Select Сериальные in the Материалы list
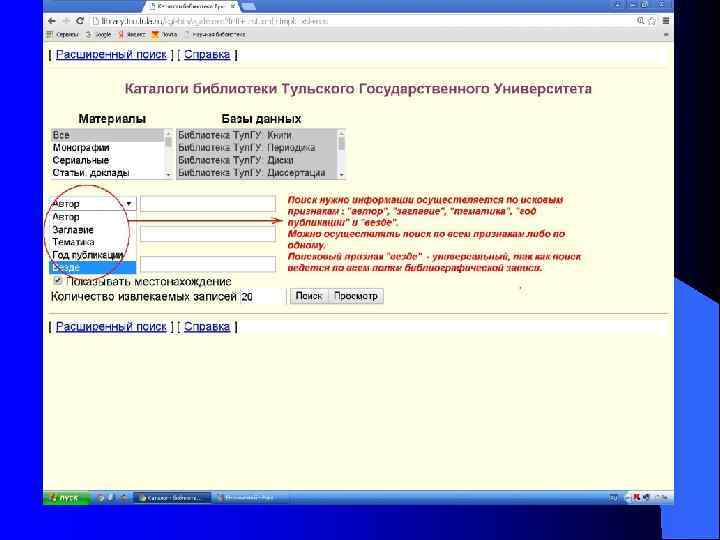 point(107,160)
